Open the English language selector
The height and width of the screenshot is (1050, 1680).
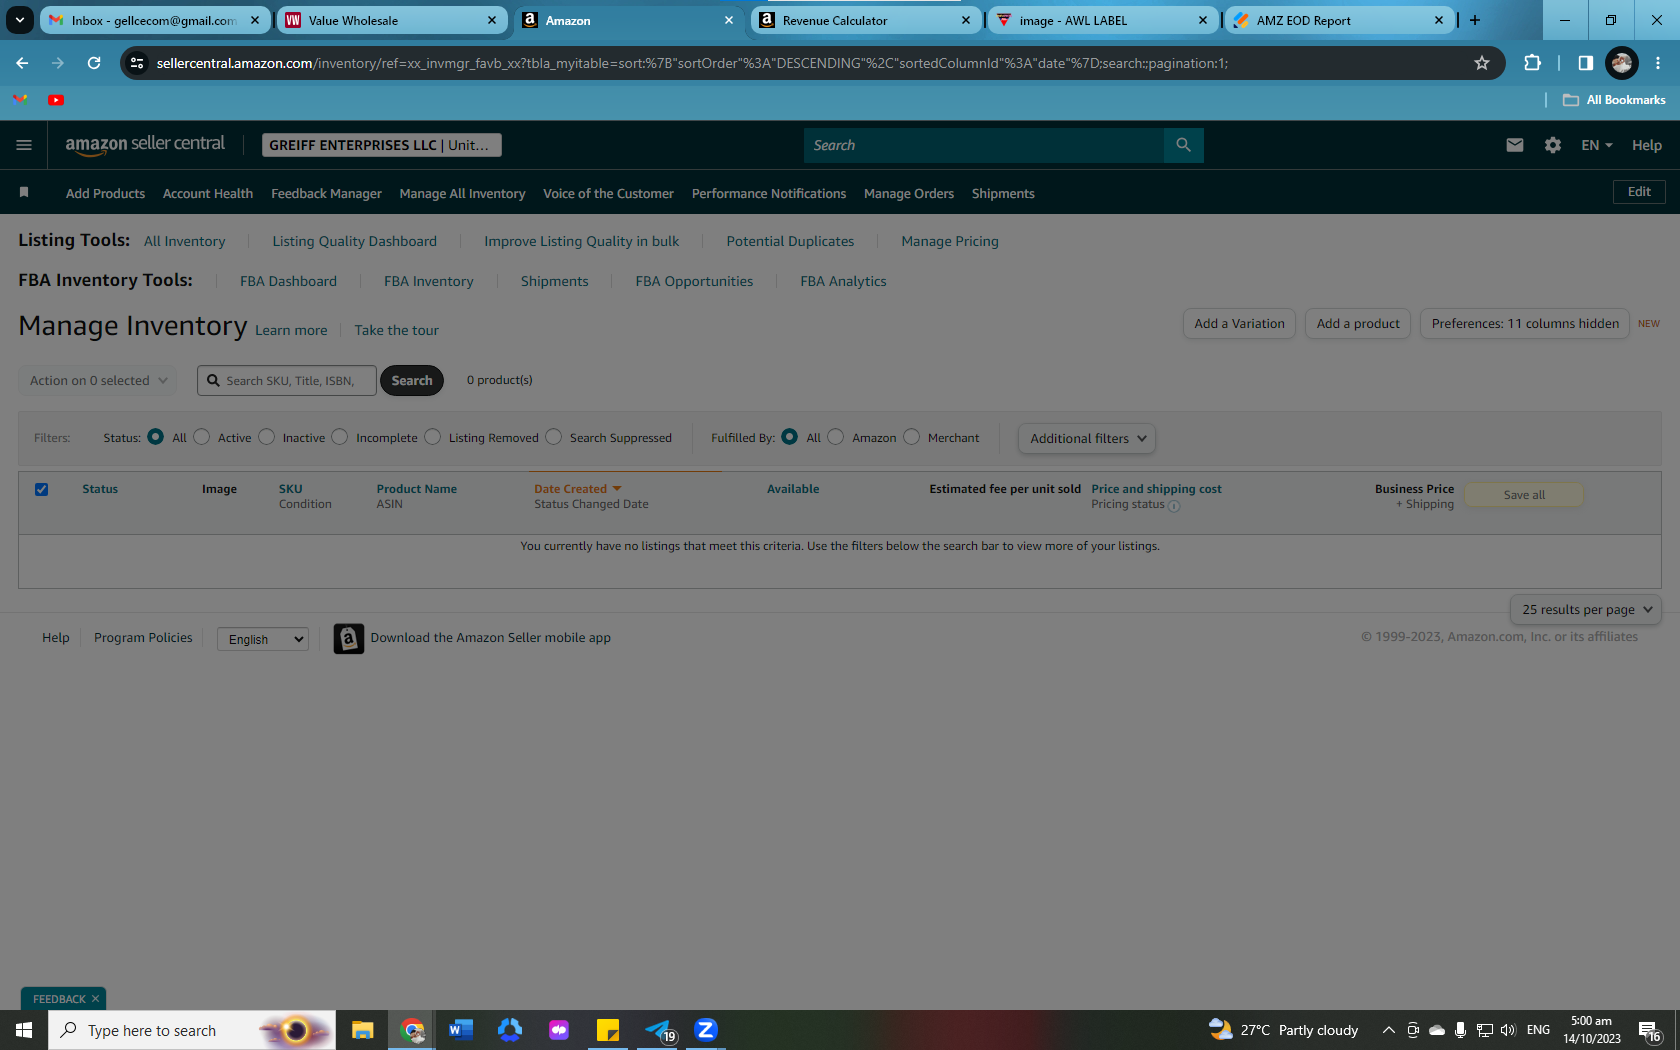pyautogui.click(x=263, y=639)
